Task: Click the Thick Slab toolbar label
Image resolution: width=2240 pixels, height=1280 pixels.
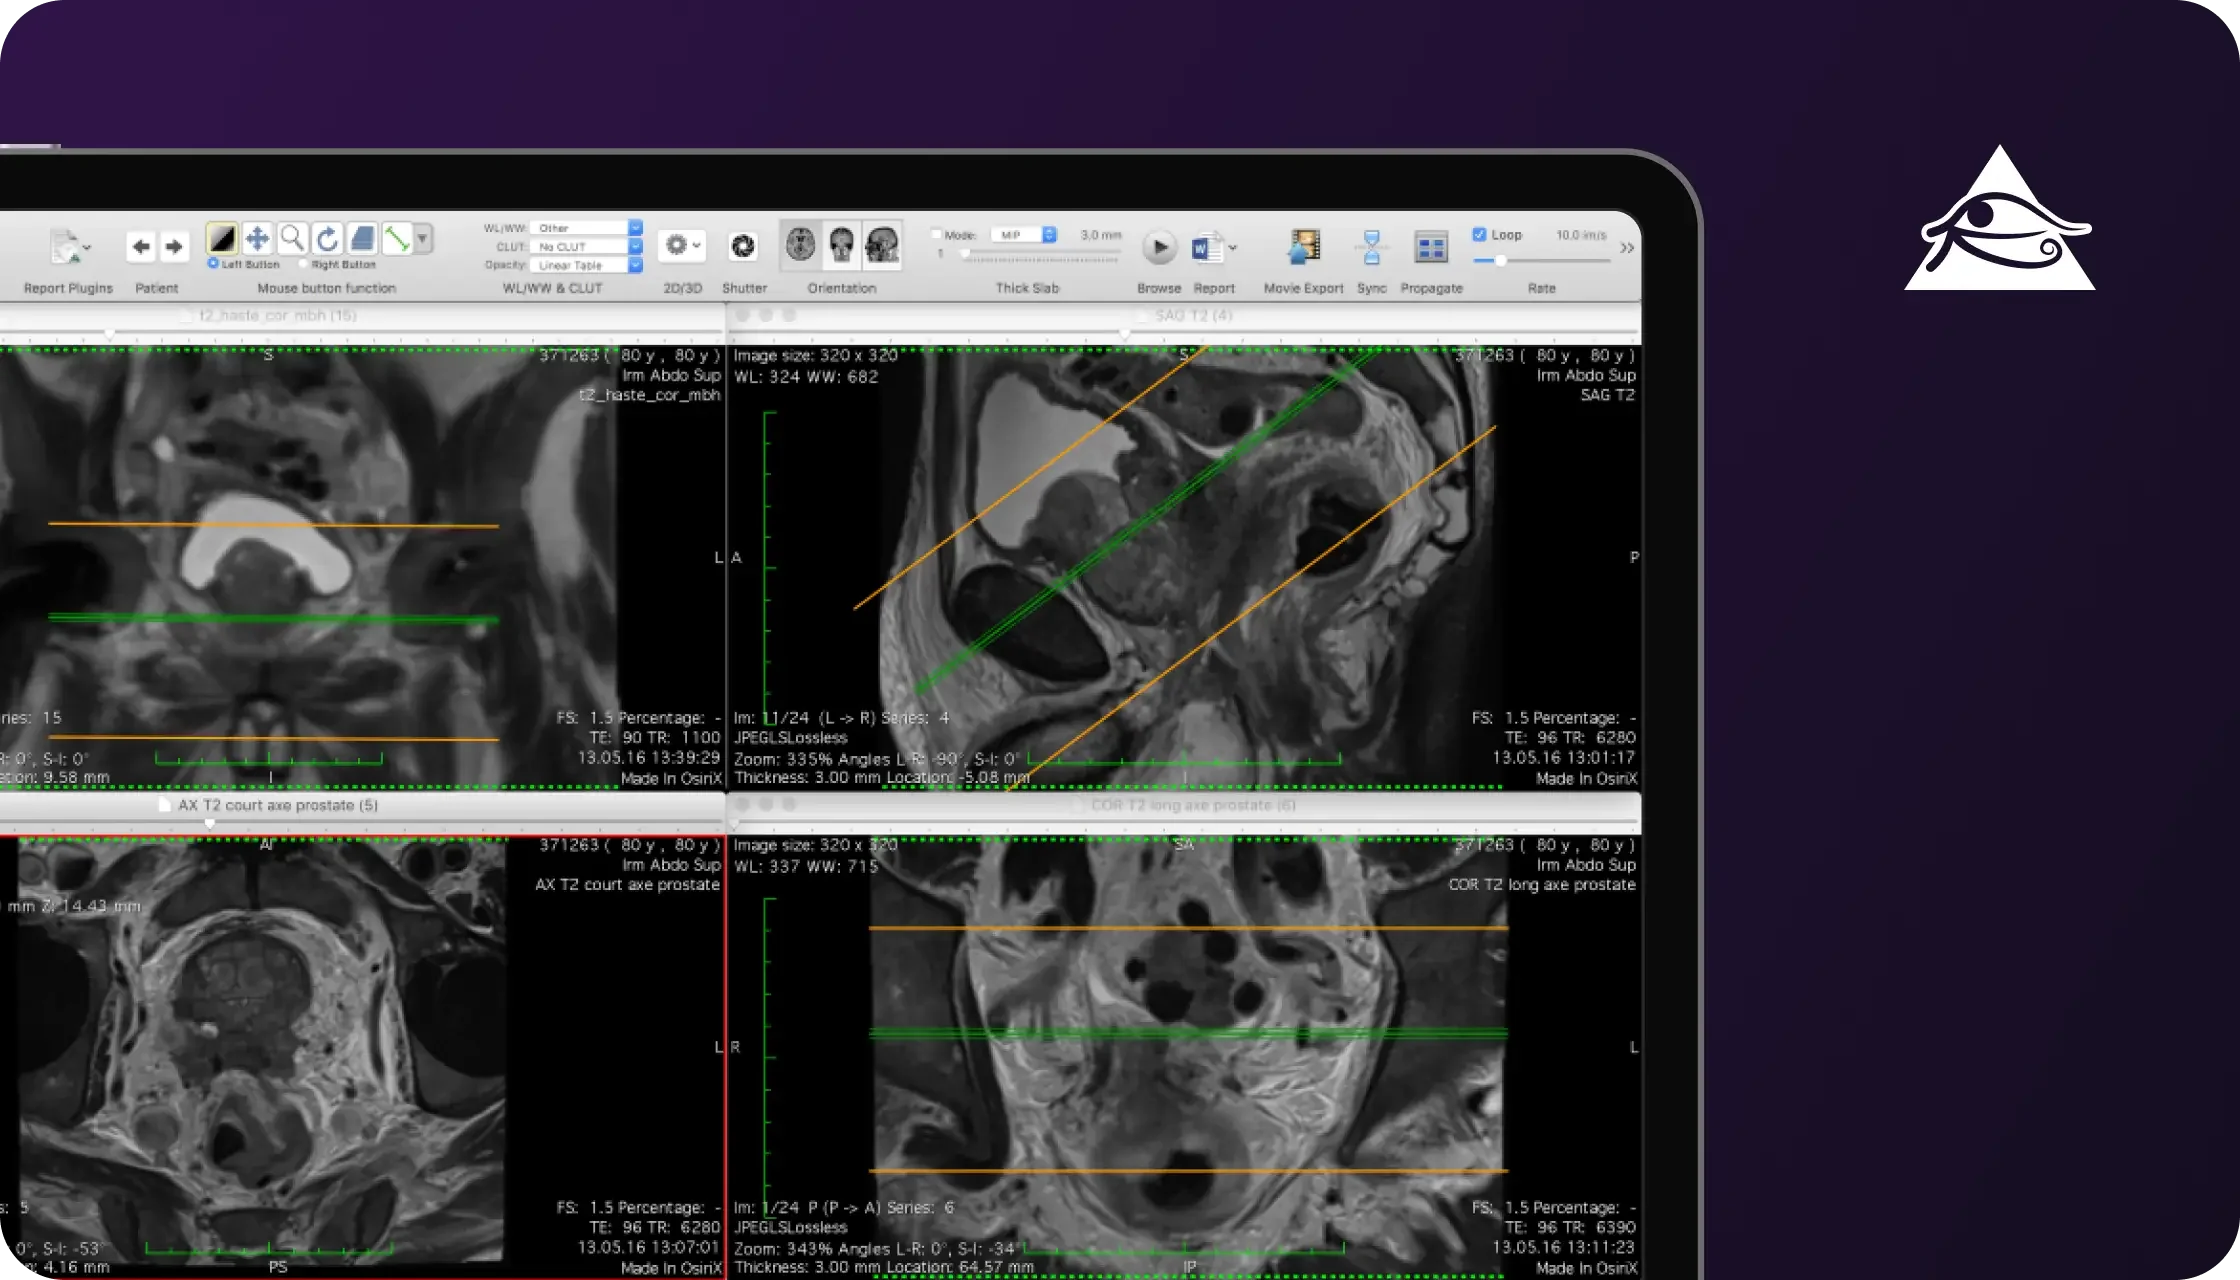Action: [1027, 288]
